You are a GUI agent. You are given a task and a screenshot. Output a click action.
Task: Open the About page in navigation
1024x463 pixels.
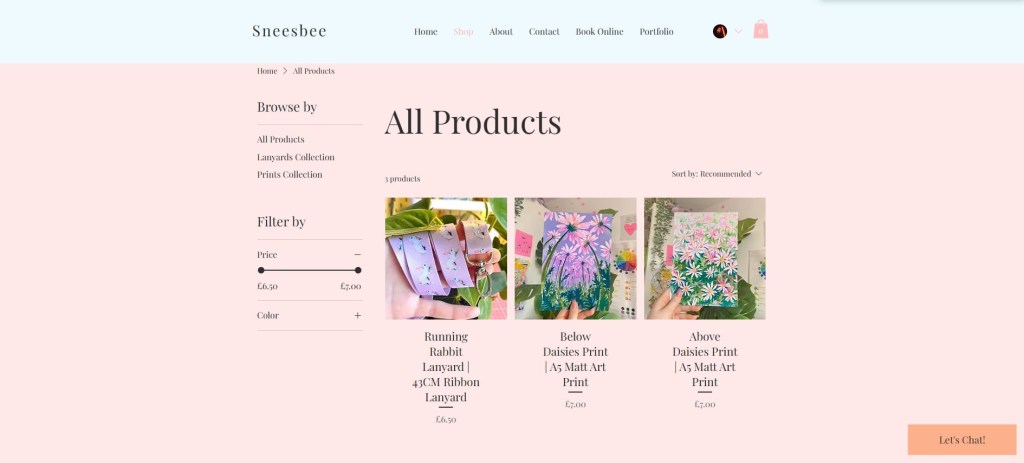(501, 31)
